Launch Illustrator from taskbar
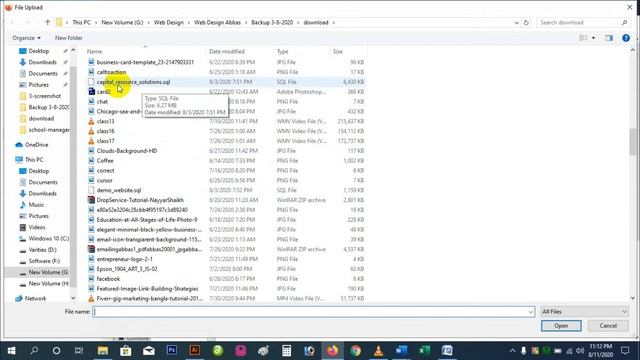Image resolution: width=640 pixels, height=360 pixels. point(195,351)
